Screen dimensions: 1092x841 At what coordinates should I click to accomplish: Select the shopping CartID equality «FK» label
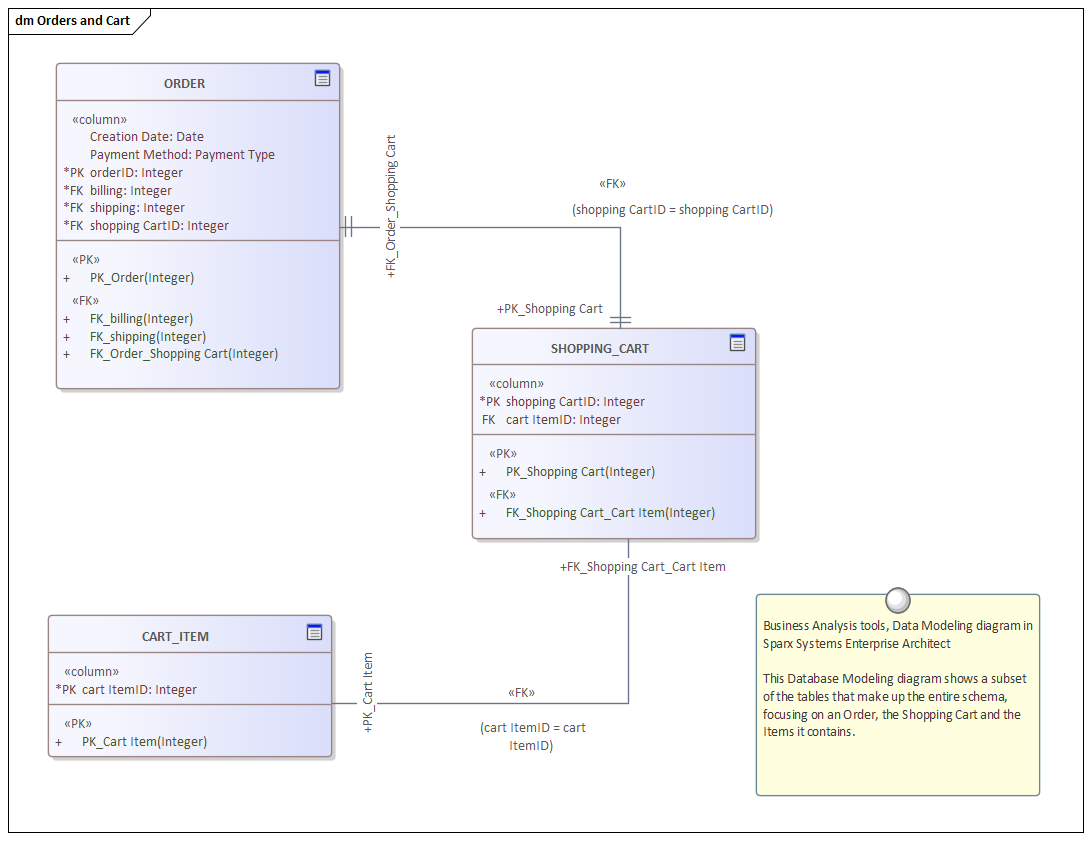pos(670,209)
